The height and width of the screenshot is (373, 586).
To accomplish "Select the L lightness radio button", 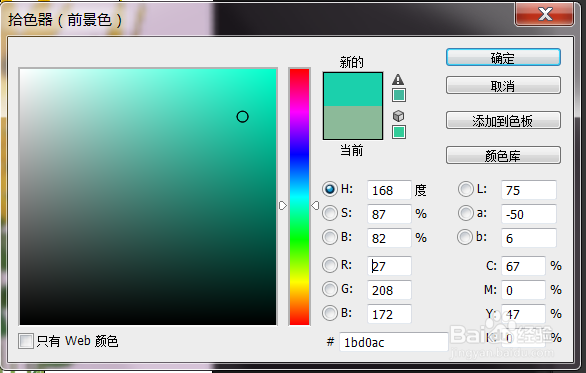I will (x=465, y=189).
